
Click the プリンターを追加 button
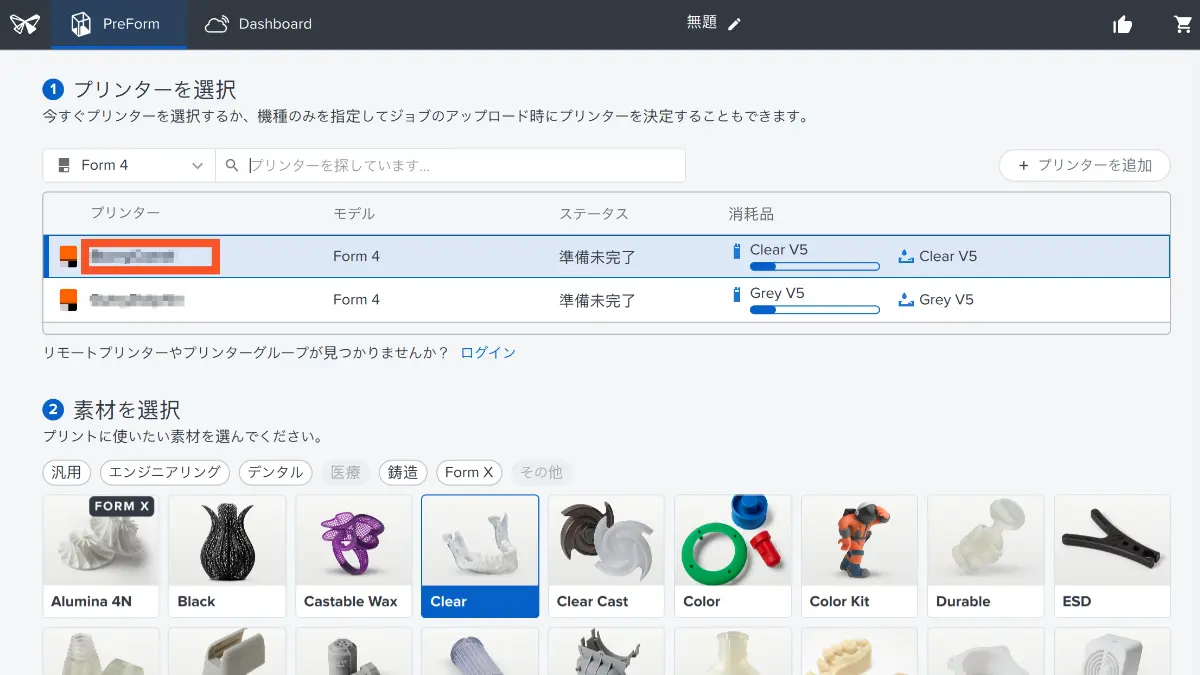click(1084, 166)
